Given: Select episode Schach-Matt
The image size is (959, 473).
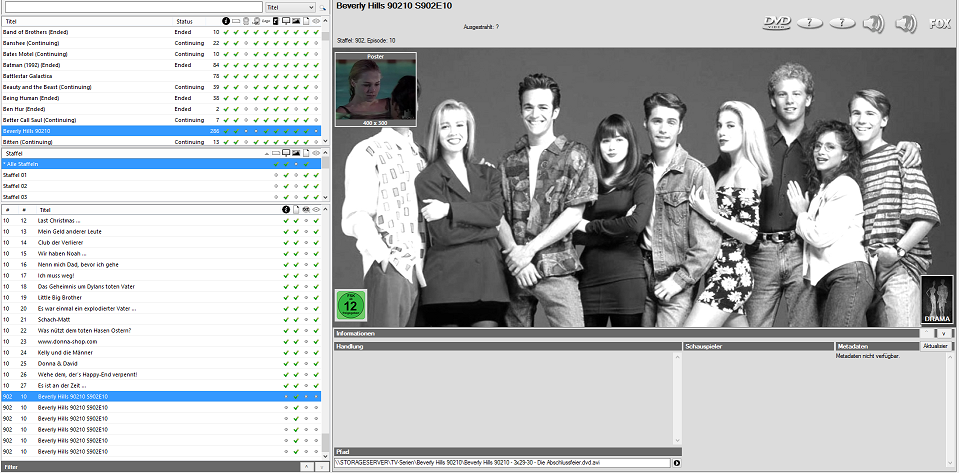Looking at the screenshot, I should coord(161,319).
